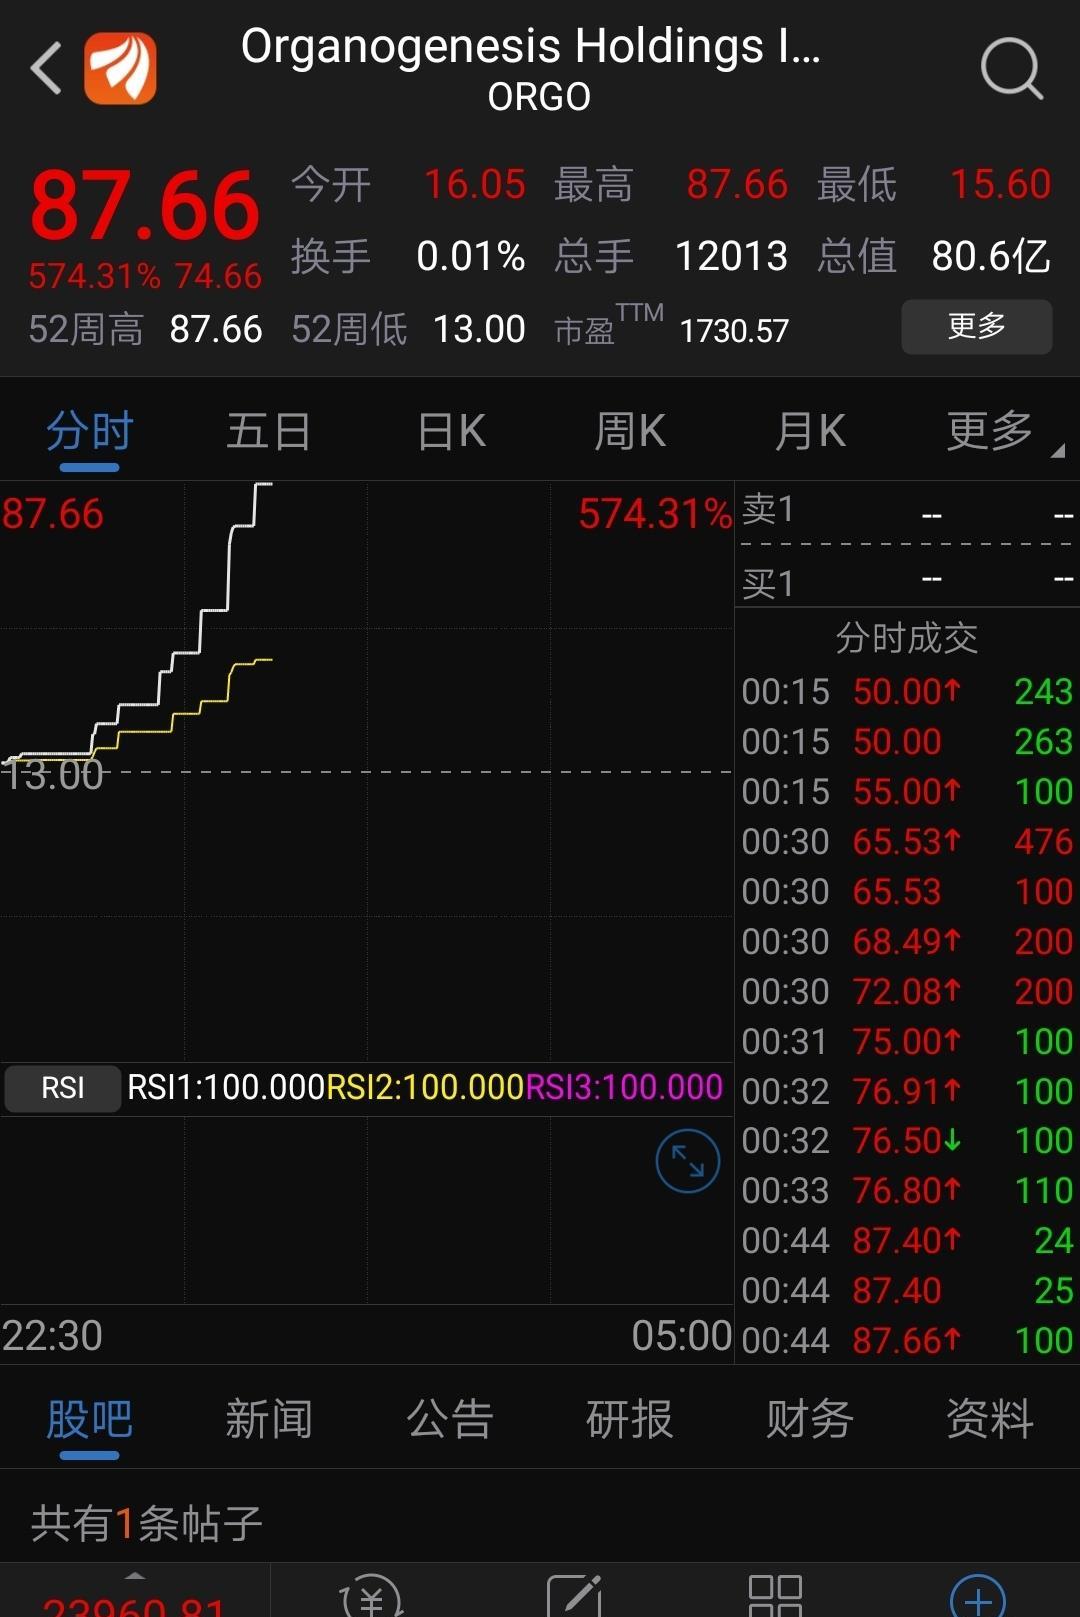This screenshot has height=1617, width=1080.
Task: Add stock to watchlist with plus icon
Action: coord(977,1597)
